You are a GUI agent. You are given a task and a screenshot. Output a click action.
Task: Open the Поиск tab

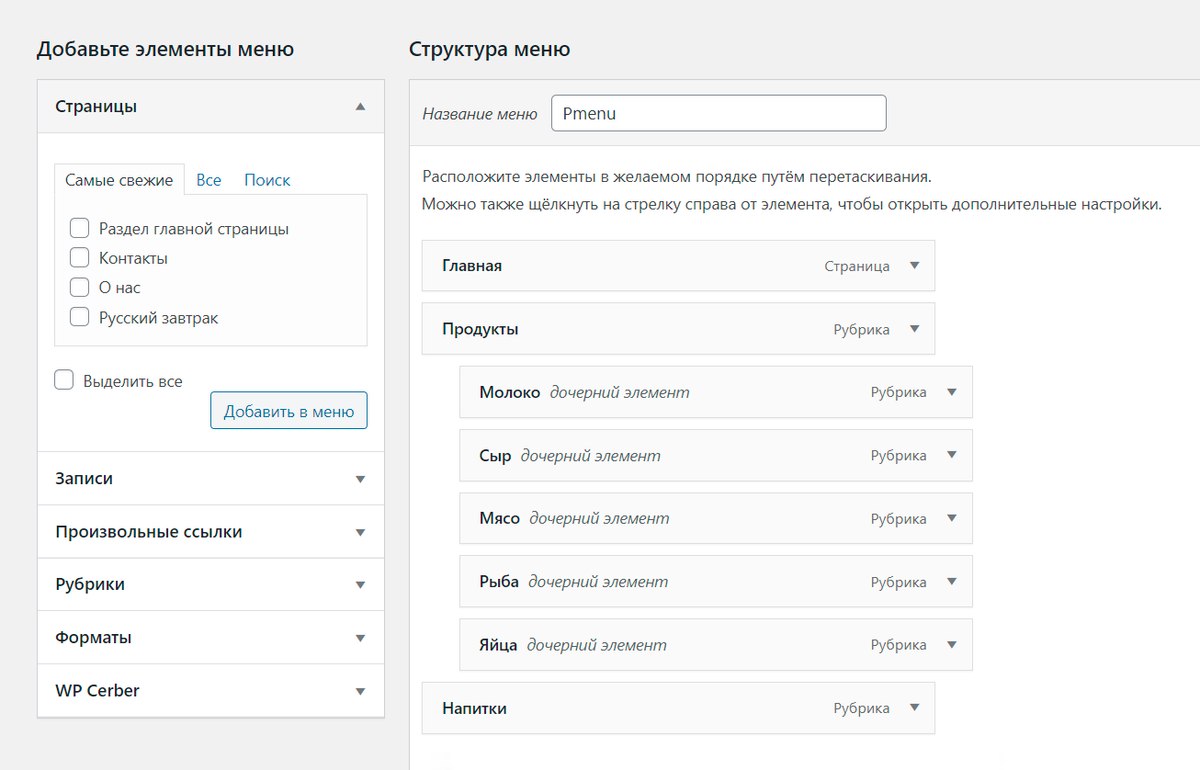[267, 180]
